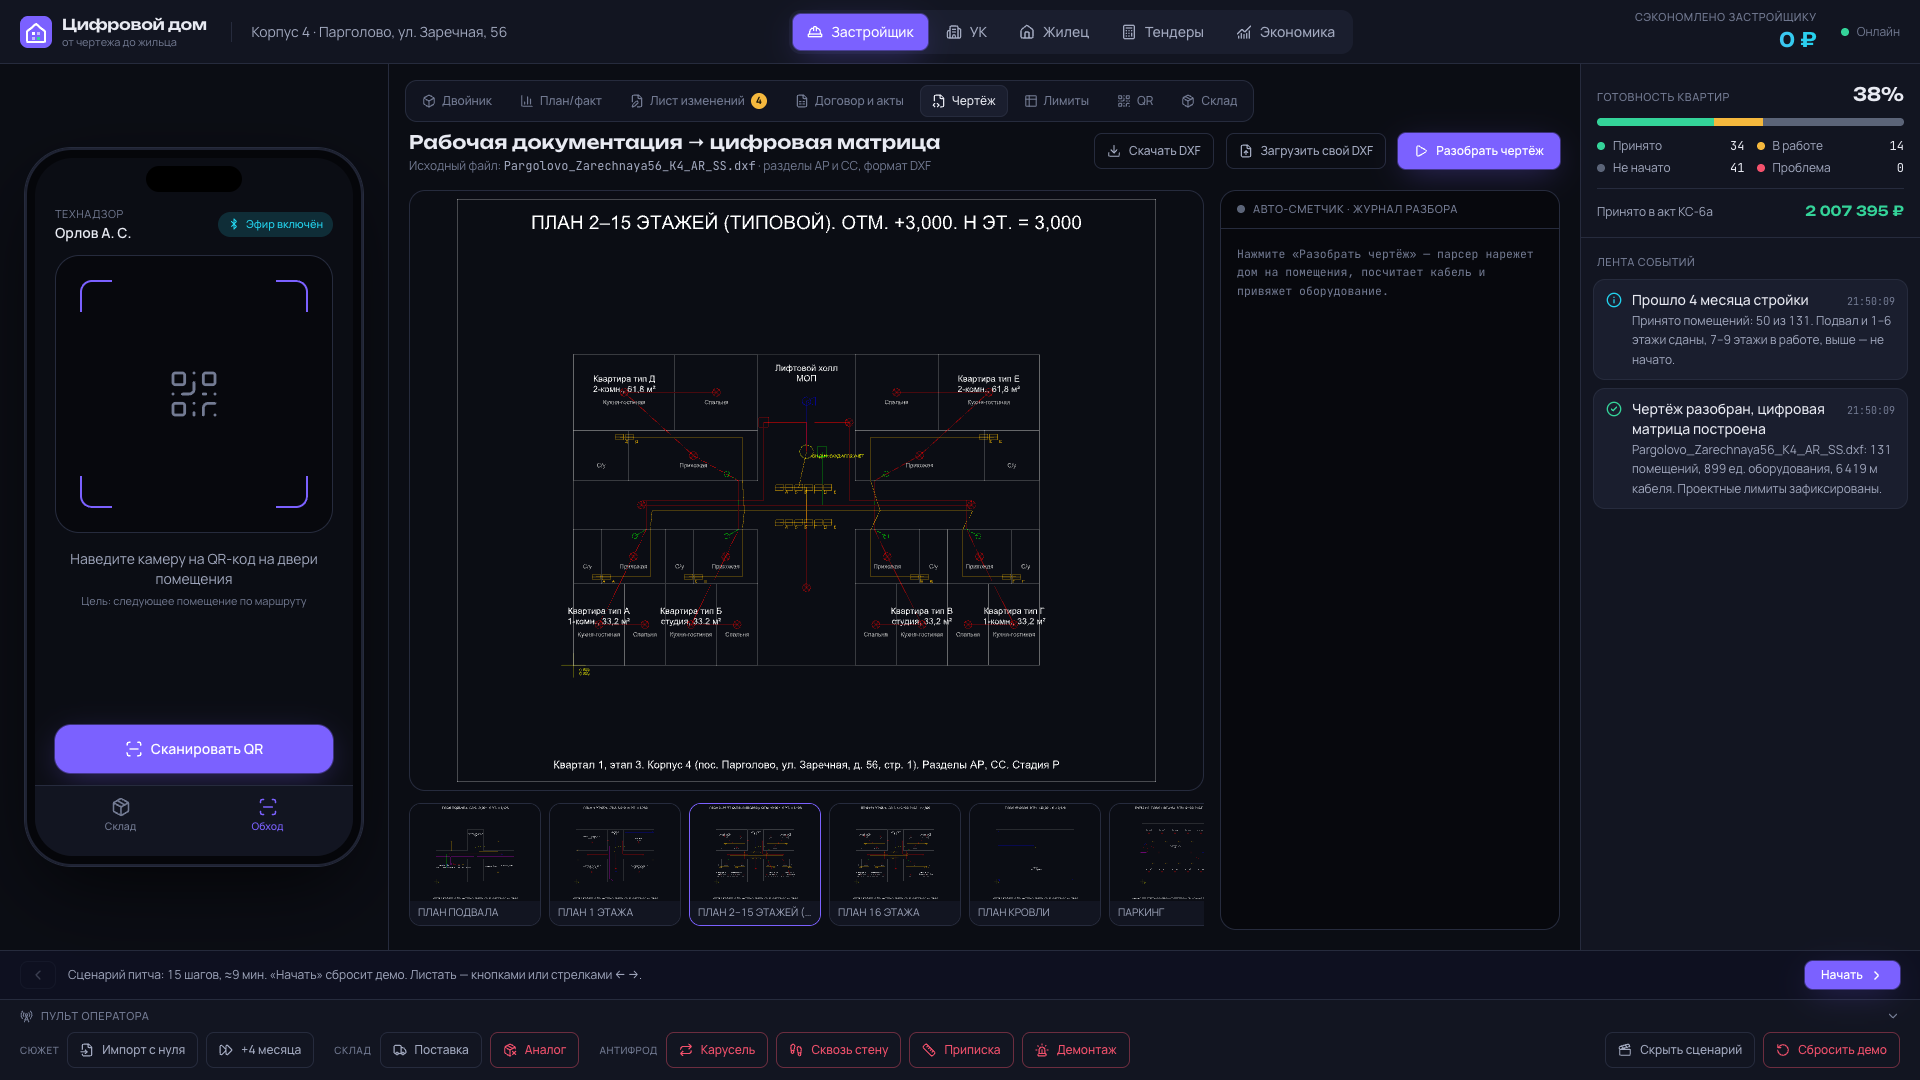
Task: Click the Цифровой дом home logo icon
Action: 36,32
